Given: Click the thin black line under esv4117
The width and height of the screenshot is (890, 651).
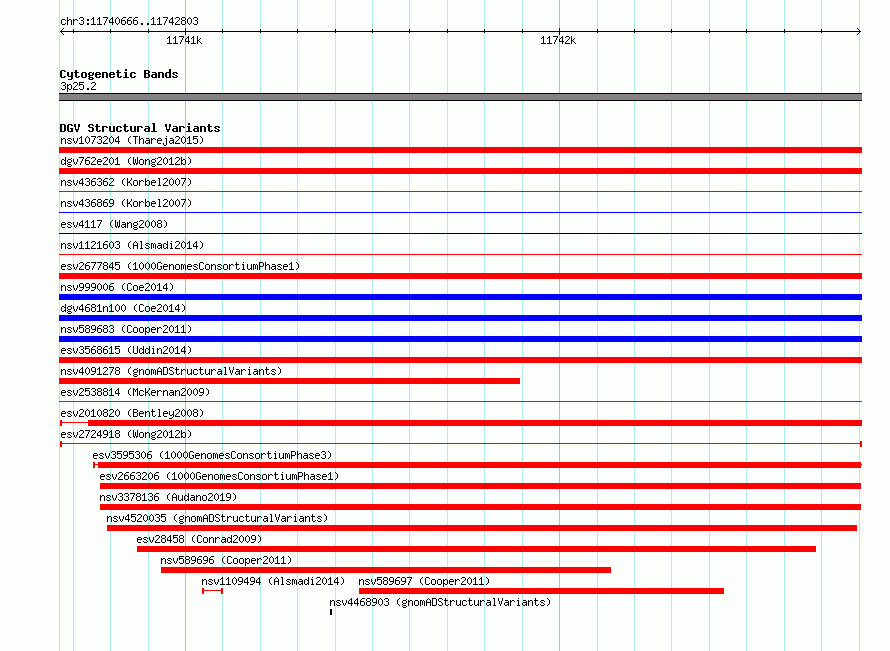Looking at the screenshot, I should tap(460, 234).
